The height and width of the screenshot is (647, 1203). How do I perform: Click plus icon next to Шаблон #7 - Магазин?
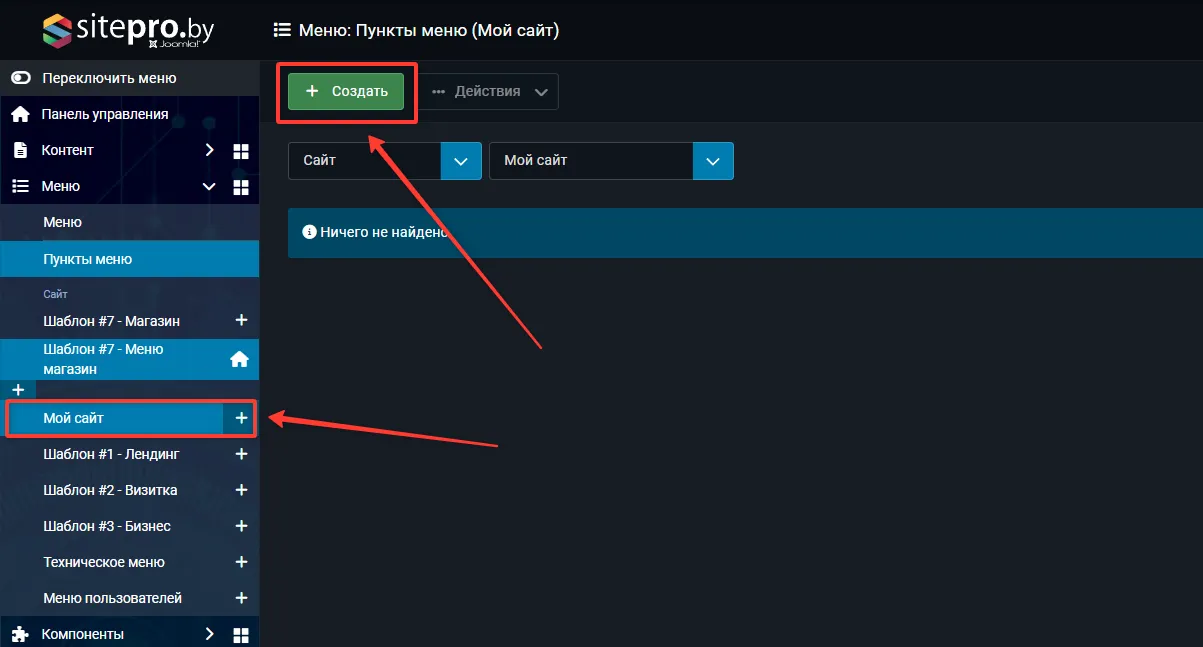pos(240,321)
